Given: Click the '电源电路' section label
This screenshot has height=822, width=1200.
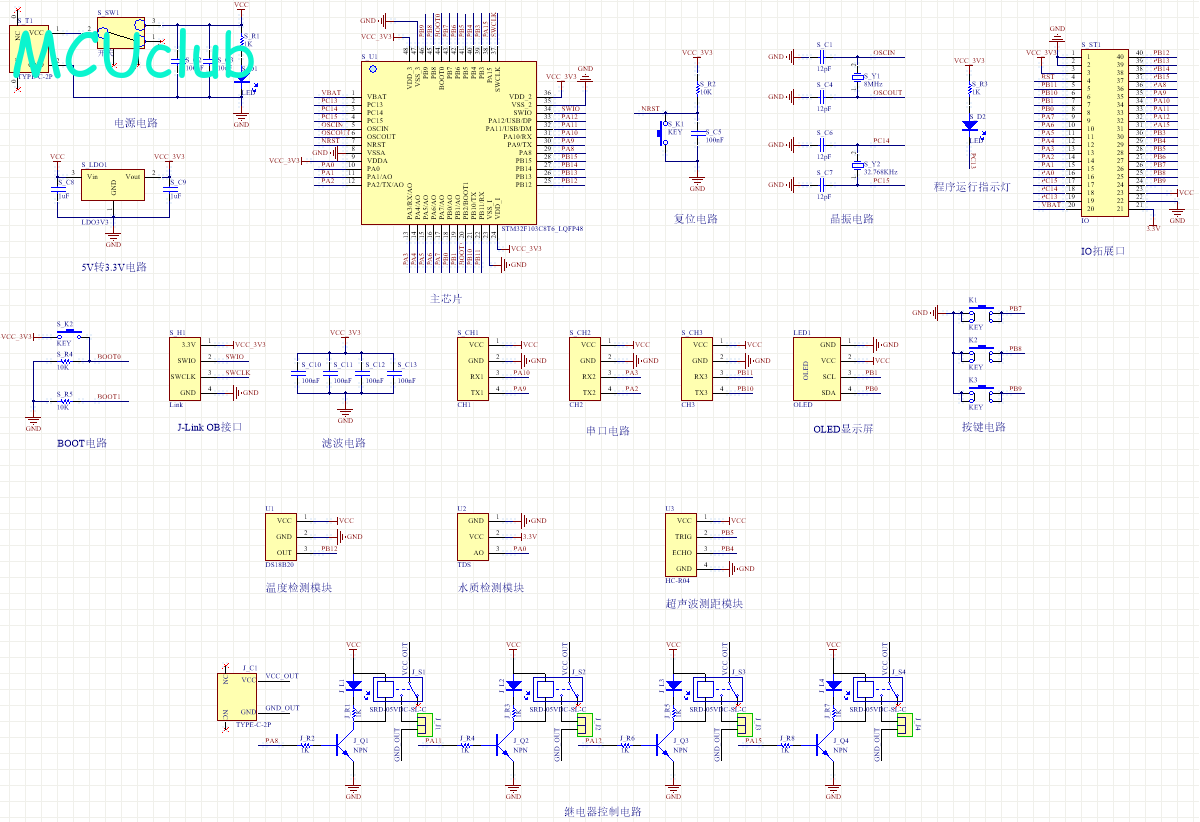Looking at the screenshot, I should (136, 124).
